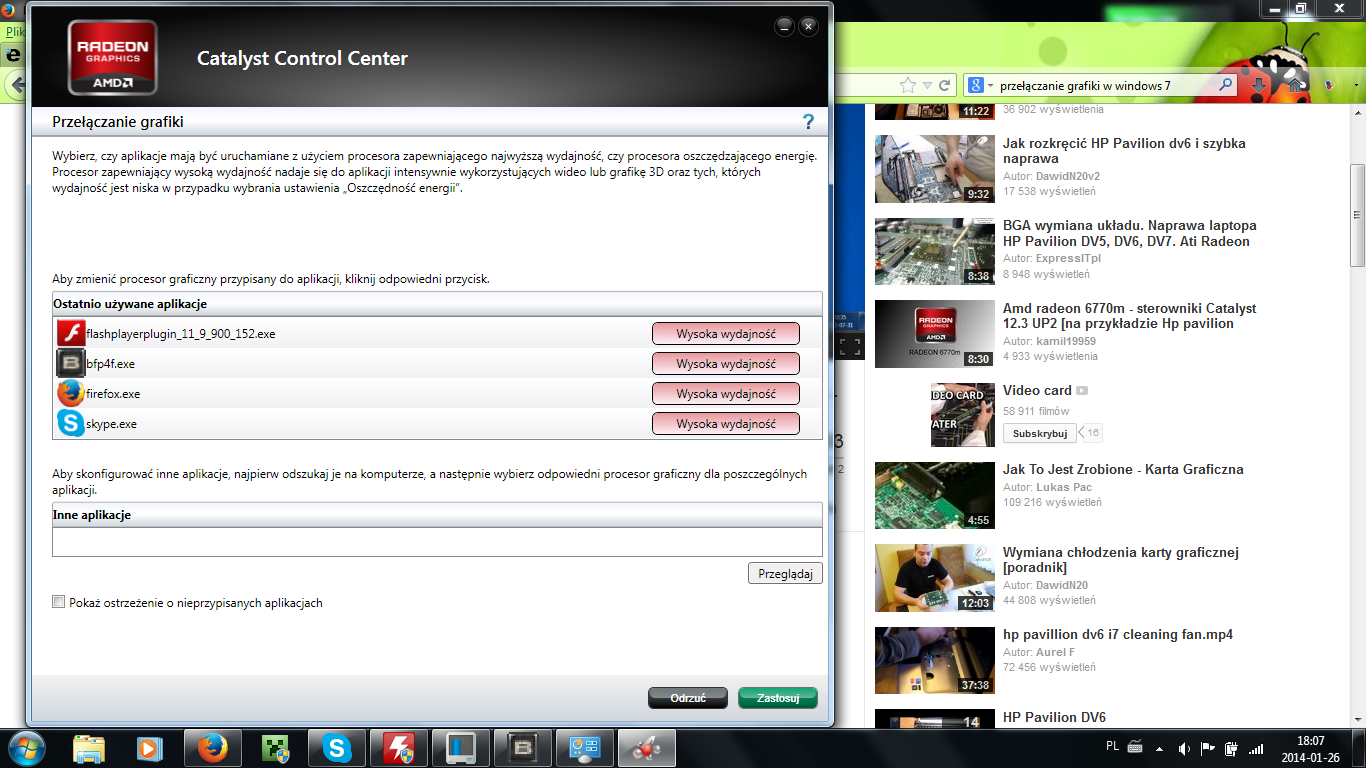Apply changes with Zastosuj button

pos(778,698)
